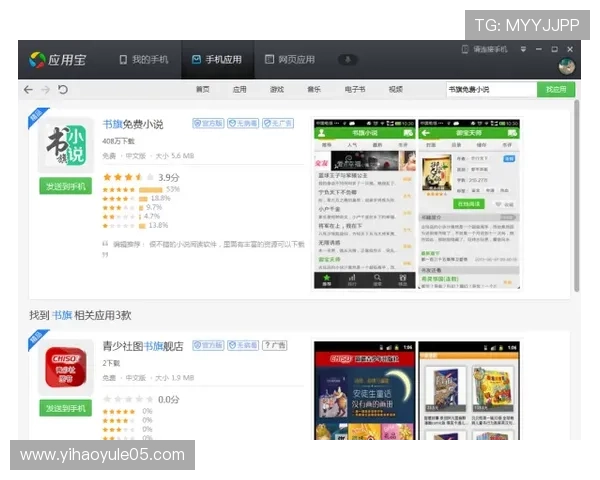Open CHISO dark moon screenshot thumbnail
Screen dimensions: 600x480
[x=365, y=390]
